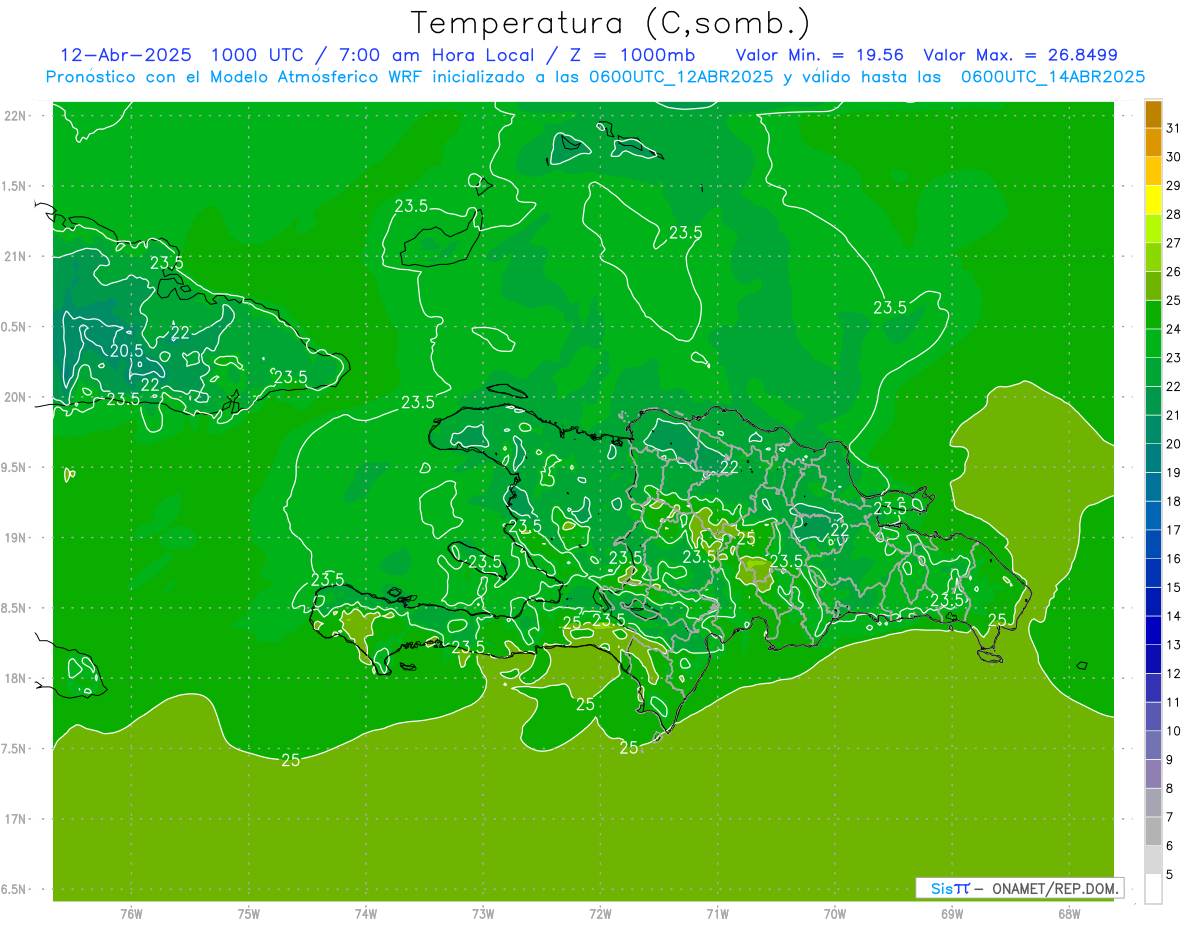Click the "19" value on the color scale
Image resolution: width=1200 pixels, height=927 pixels.
(x=1173, y=472)
